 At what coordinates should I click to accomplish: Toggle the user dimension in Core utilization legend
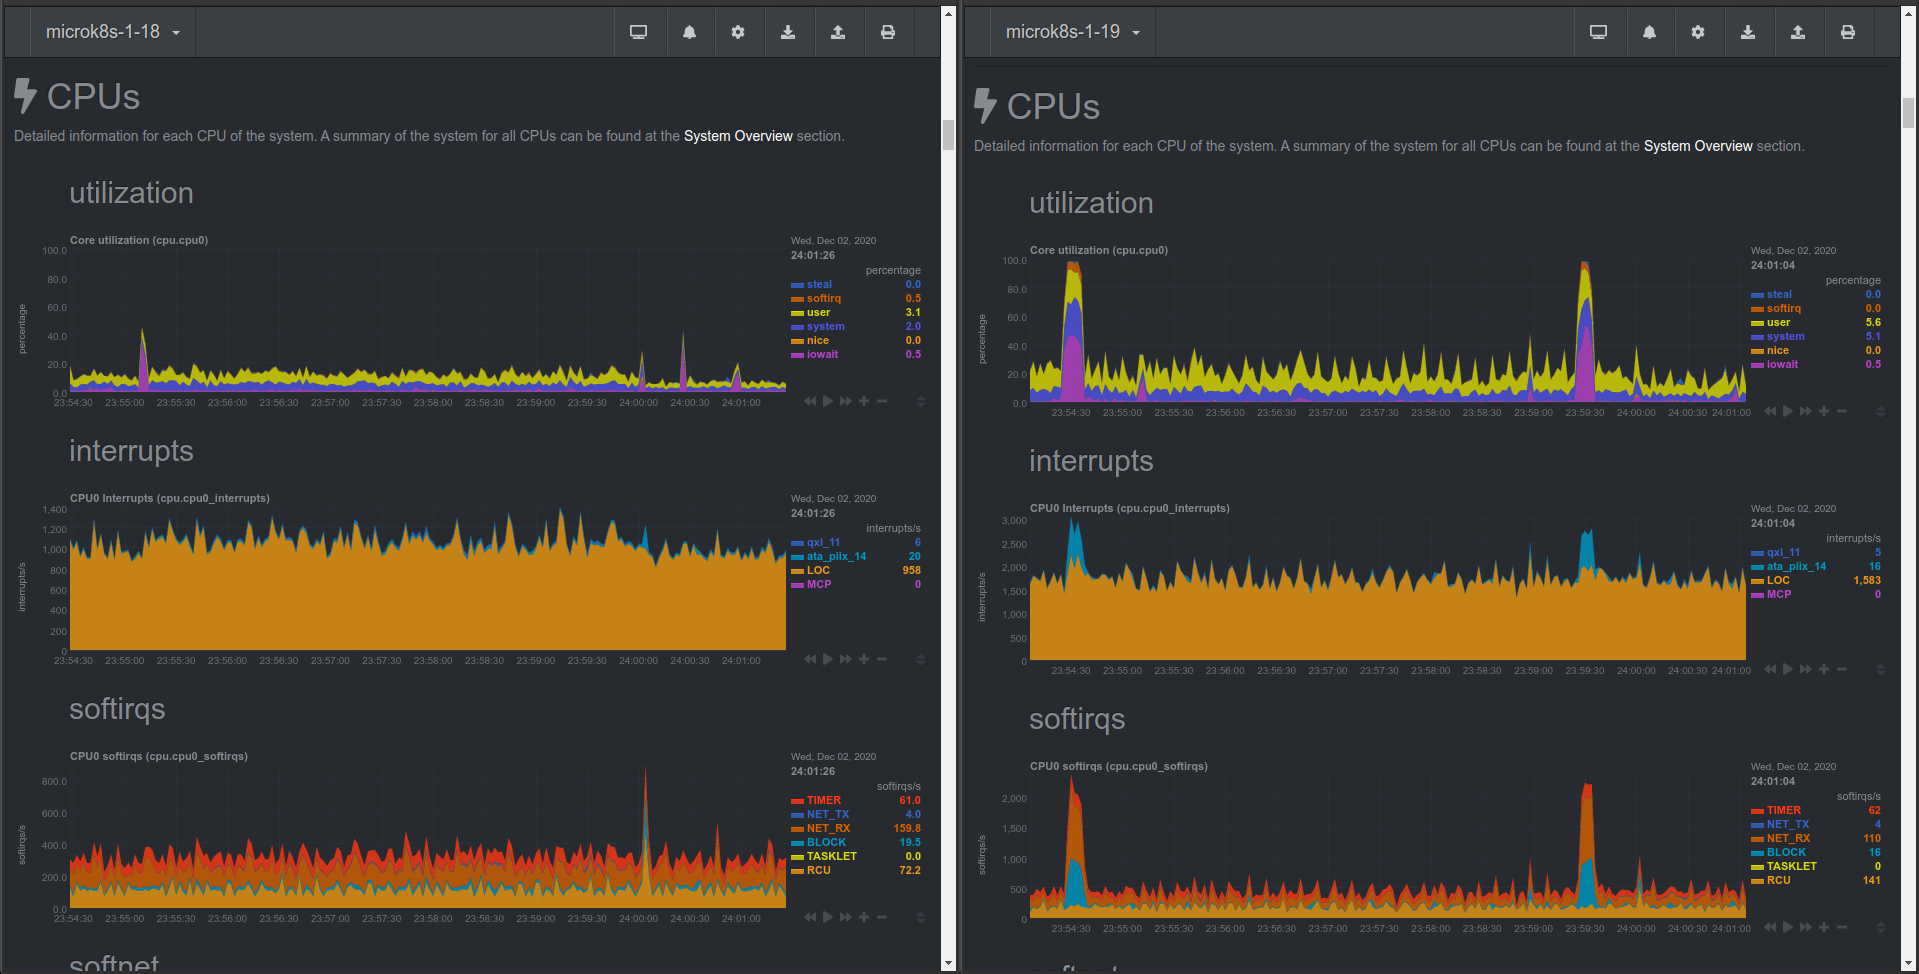point(816,312)
